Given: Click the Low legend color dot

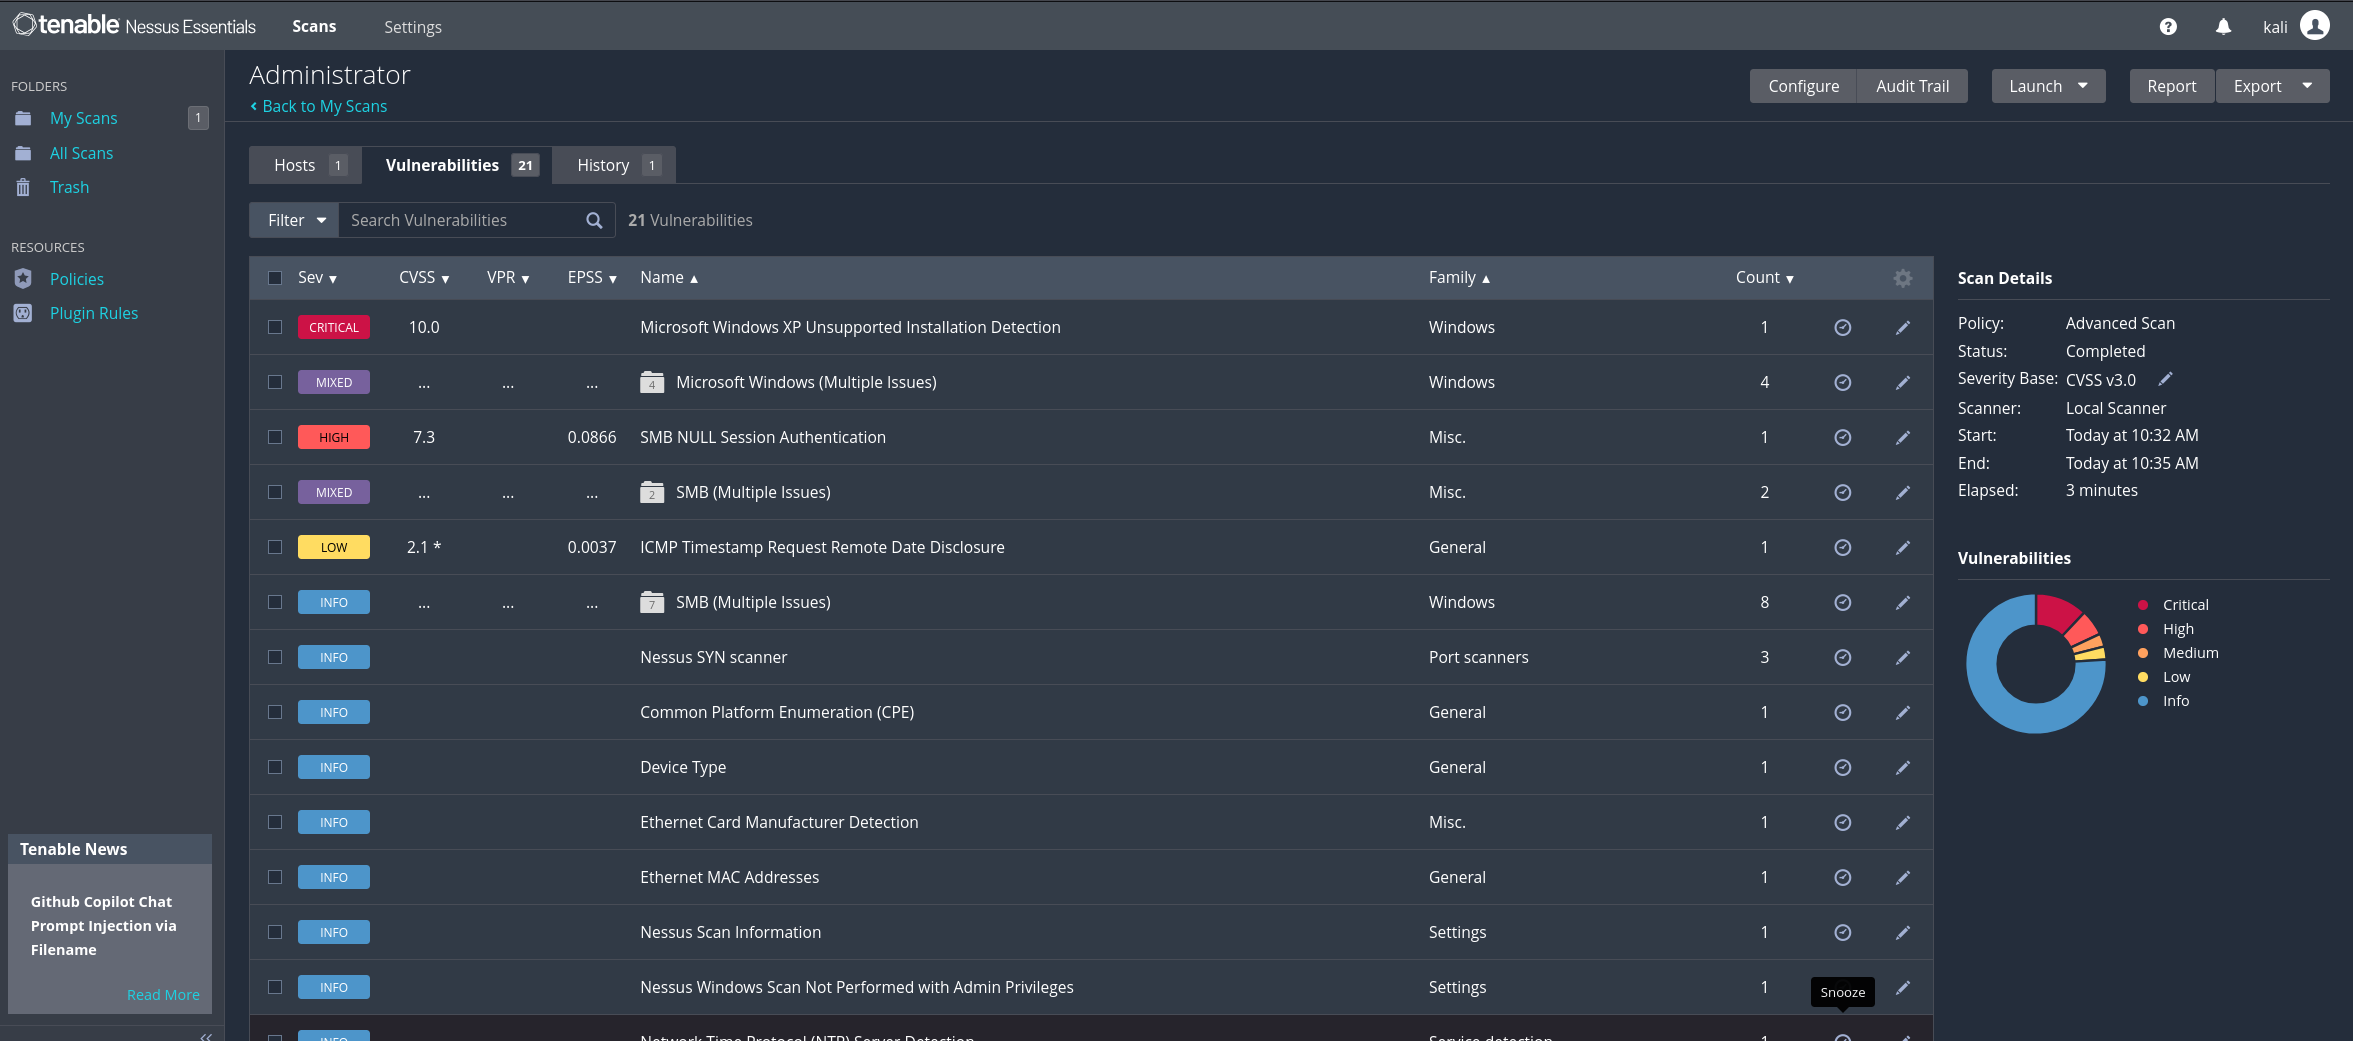Looking at the screenshot, I should pos(2143,677).
